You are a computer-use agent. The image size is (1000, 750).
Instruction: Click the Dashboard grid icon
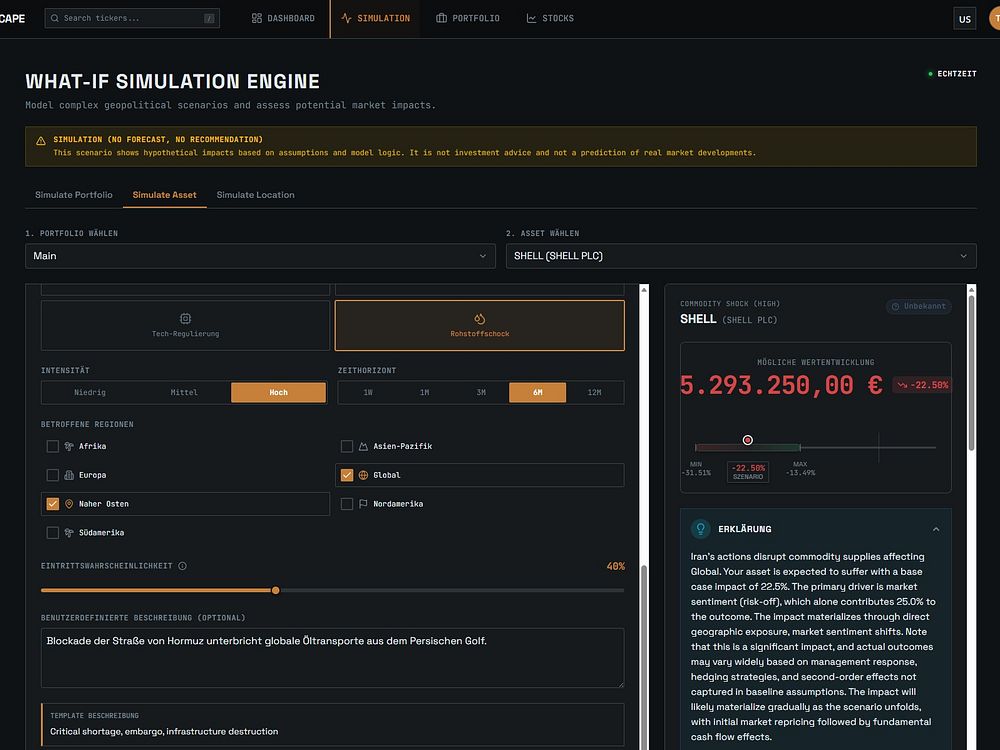tap(256, 18)
